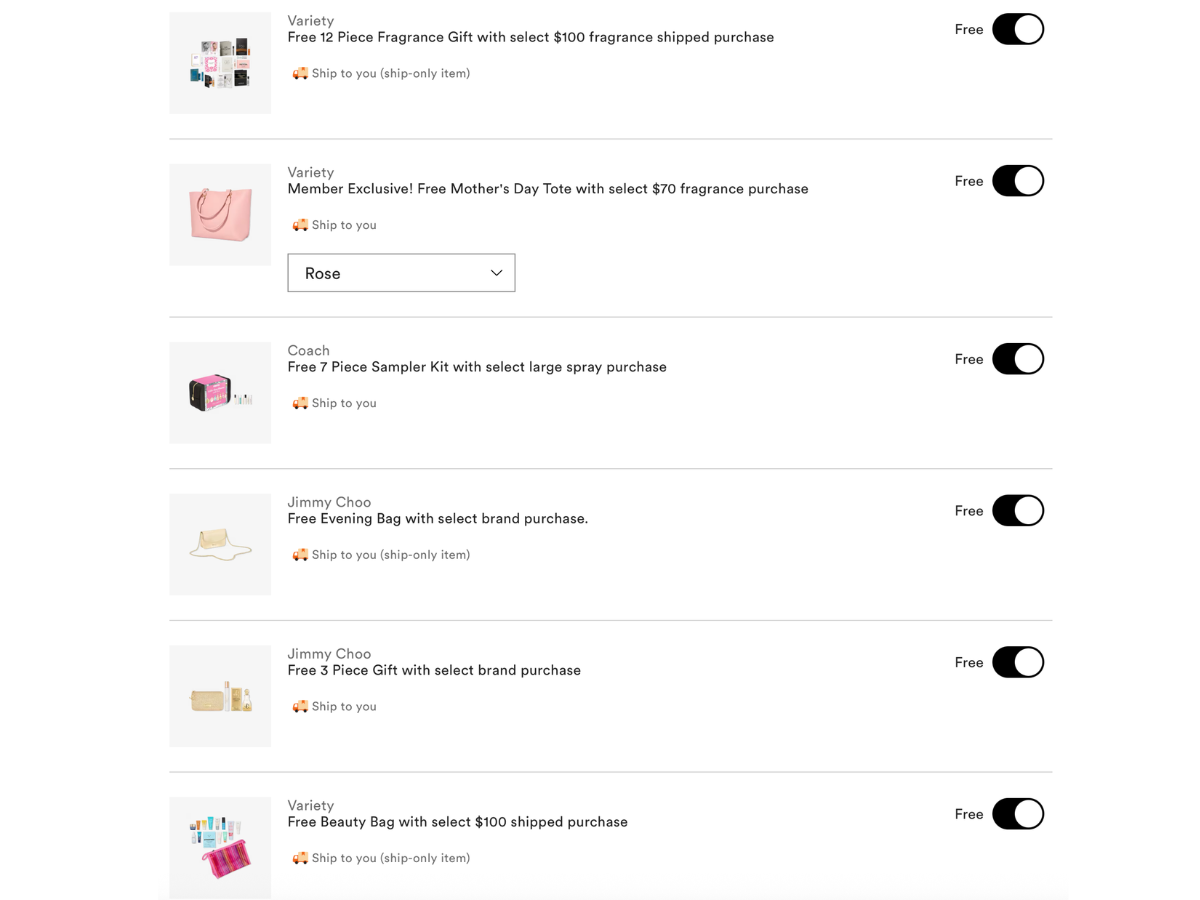Click the Jimmy Choo brand name link
Screen dimensions: 1200x900
(x=329, y=502)
